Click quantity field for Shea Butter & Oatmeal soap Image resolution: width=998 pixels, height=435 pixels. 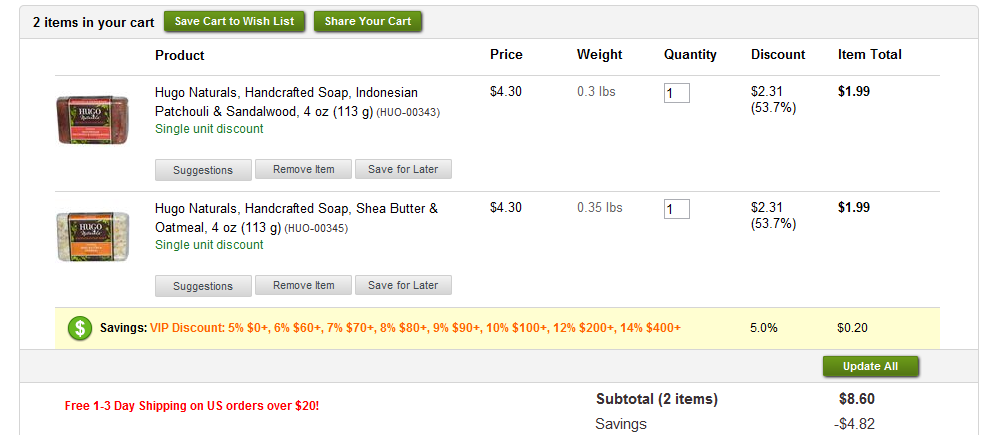point(676,209)
